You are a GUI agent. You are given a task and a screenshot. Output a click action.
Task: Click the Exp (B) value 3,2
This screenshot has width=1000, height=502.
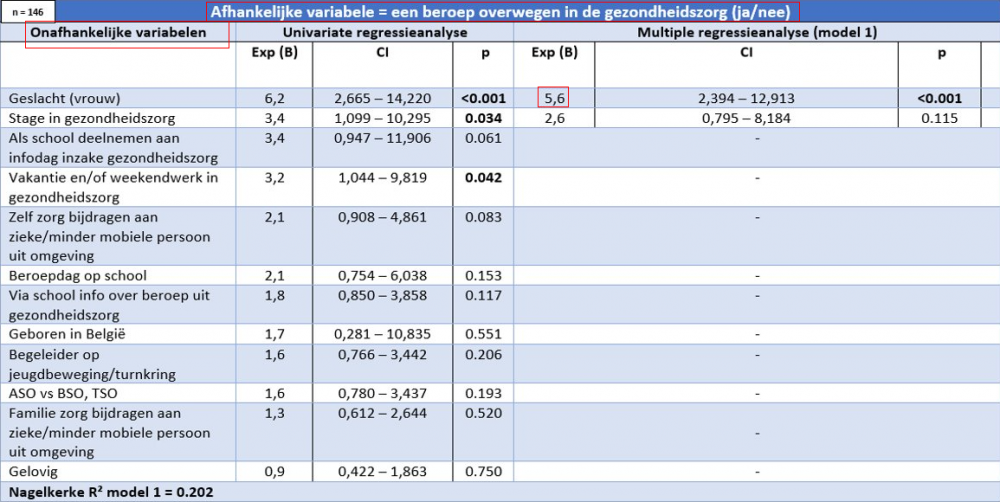274,177
